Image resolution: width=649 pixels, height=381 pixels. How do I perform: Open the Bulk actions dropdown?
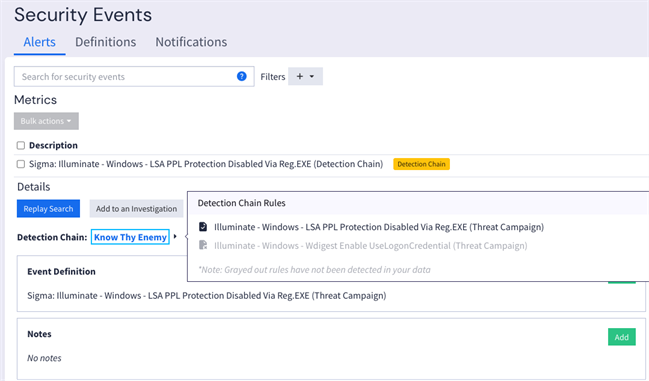(46, 121)
